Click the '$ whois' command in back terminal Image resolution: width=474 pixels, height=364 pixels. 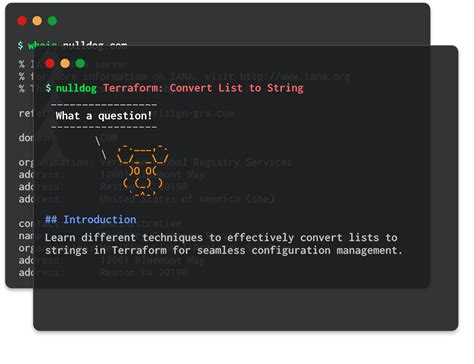(37, 45)
